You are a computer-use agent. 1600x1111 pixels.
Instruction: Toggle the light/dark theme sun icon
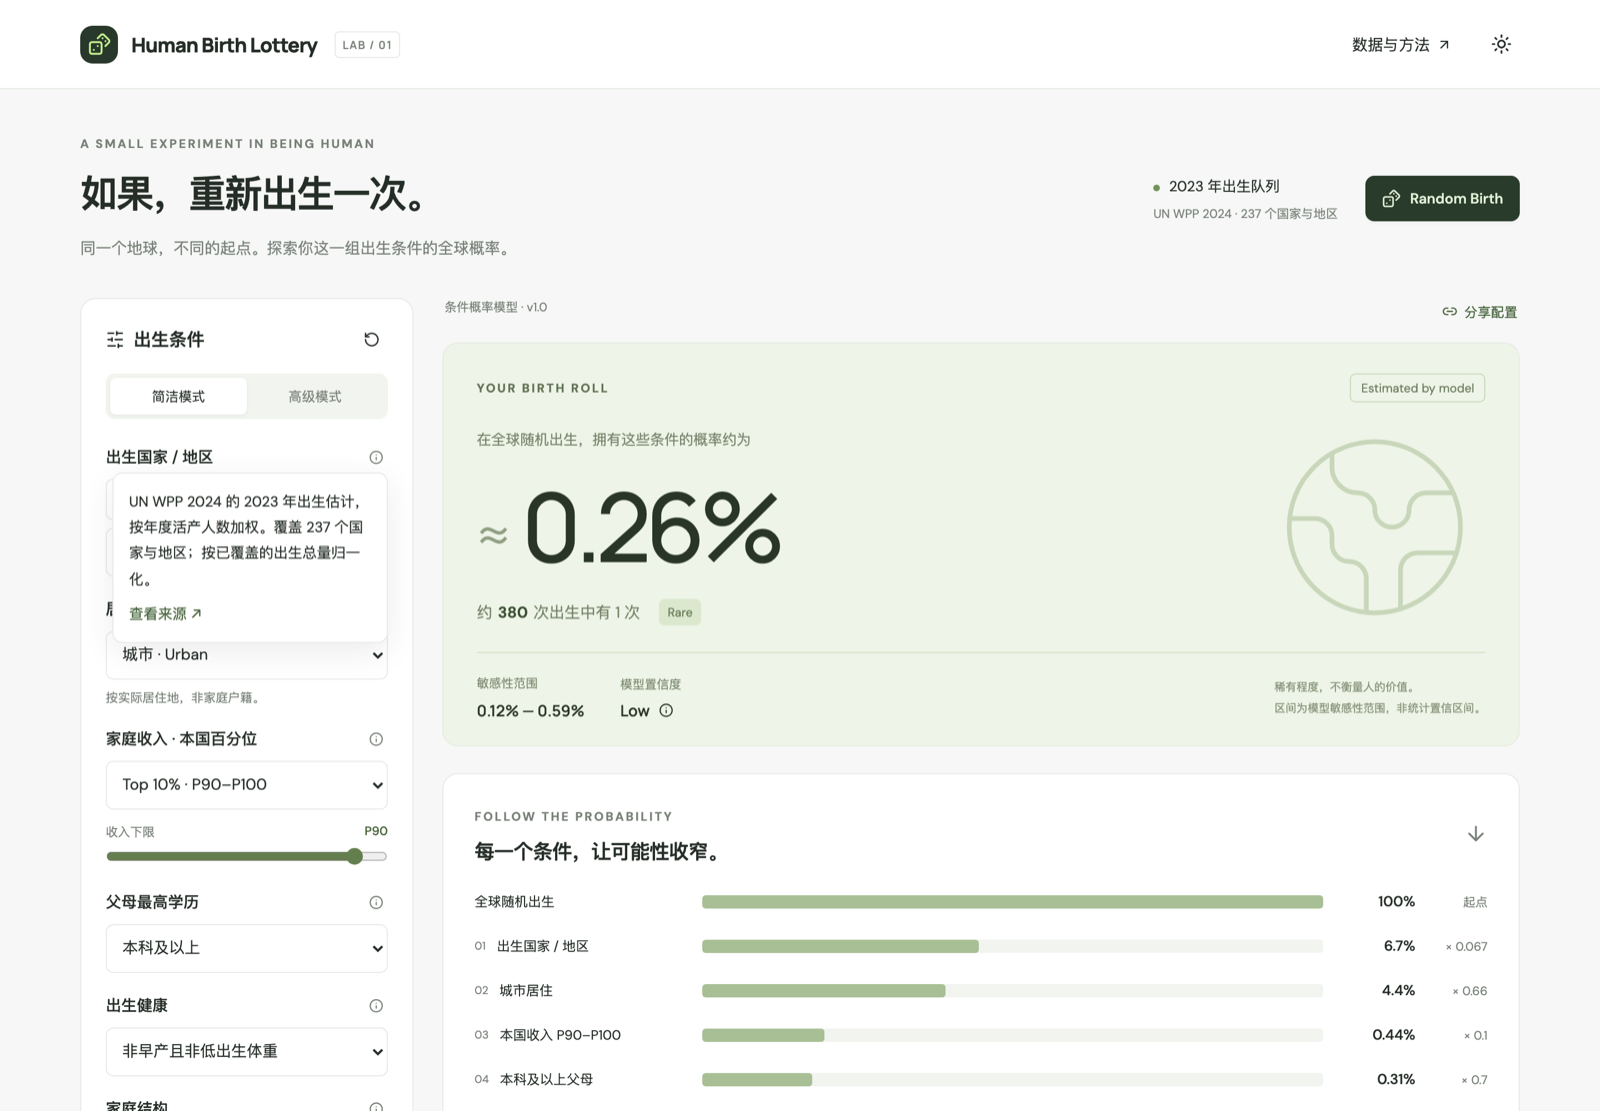pos(1501,44)
